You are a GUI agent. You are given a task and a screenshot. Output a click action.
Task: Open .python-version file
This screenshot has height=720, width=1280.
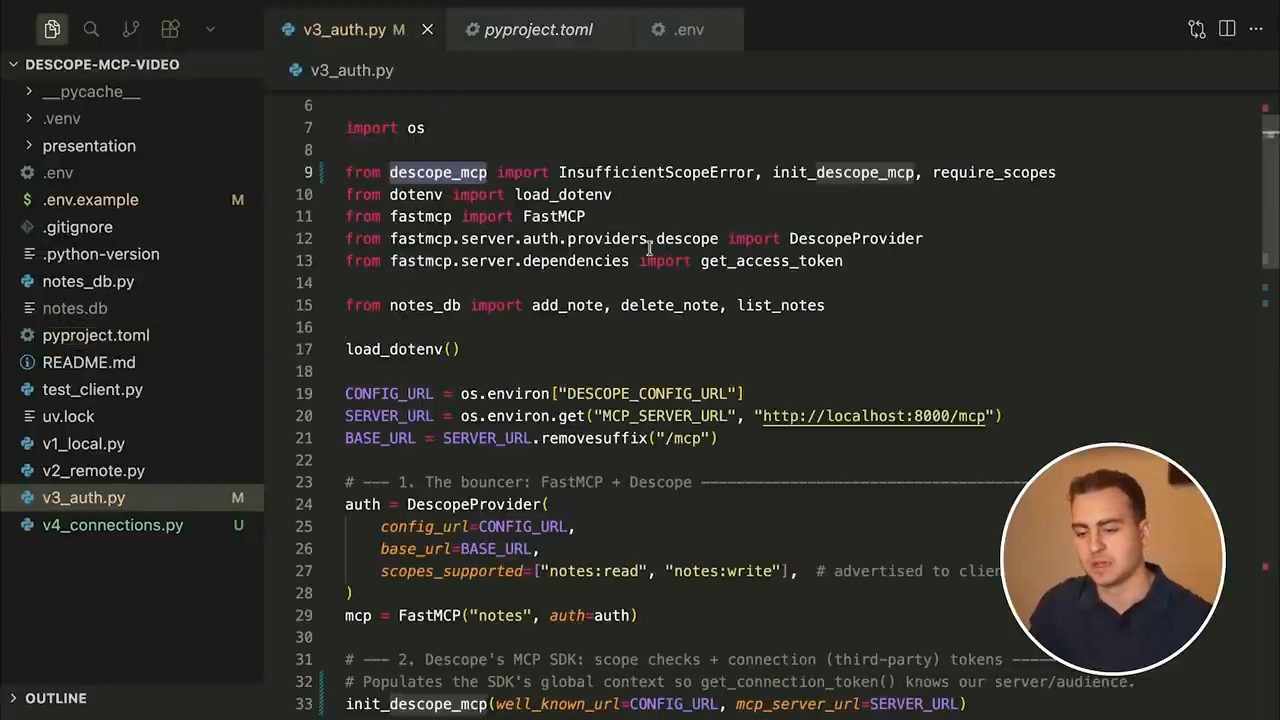click(132, 254)
